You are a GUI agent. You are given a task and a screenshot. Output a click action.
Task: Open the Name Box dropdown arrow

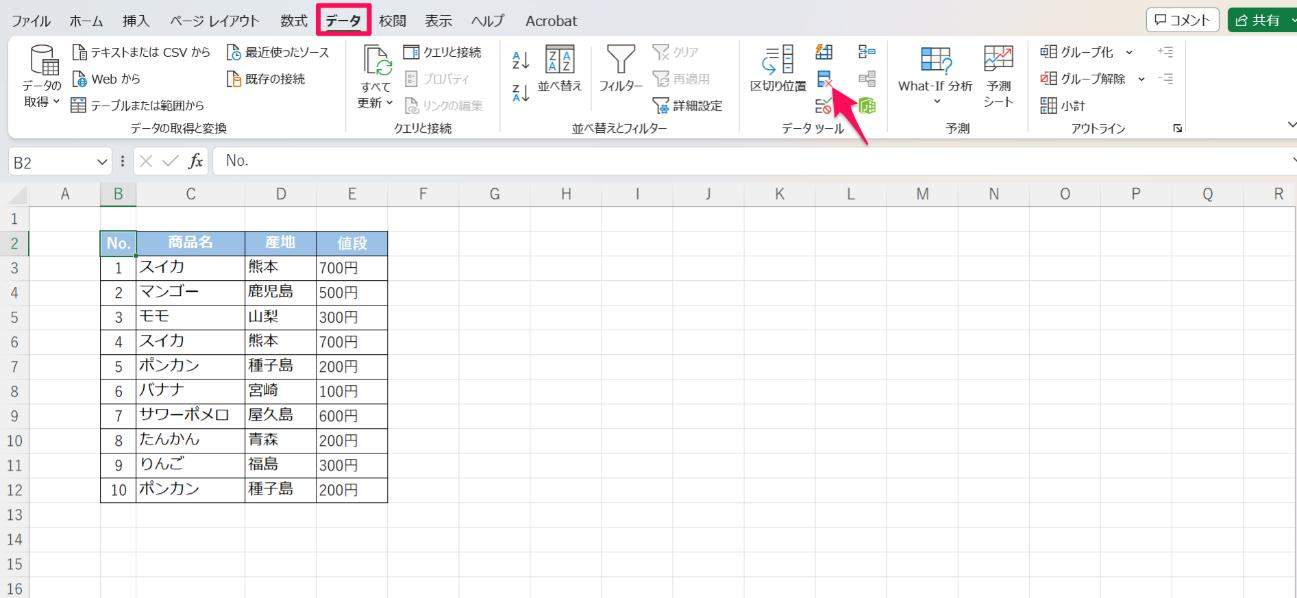pos(101,161)
